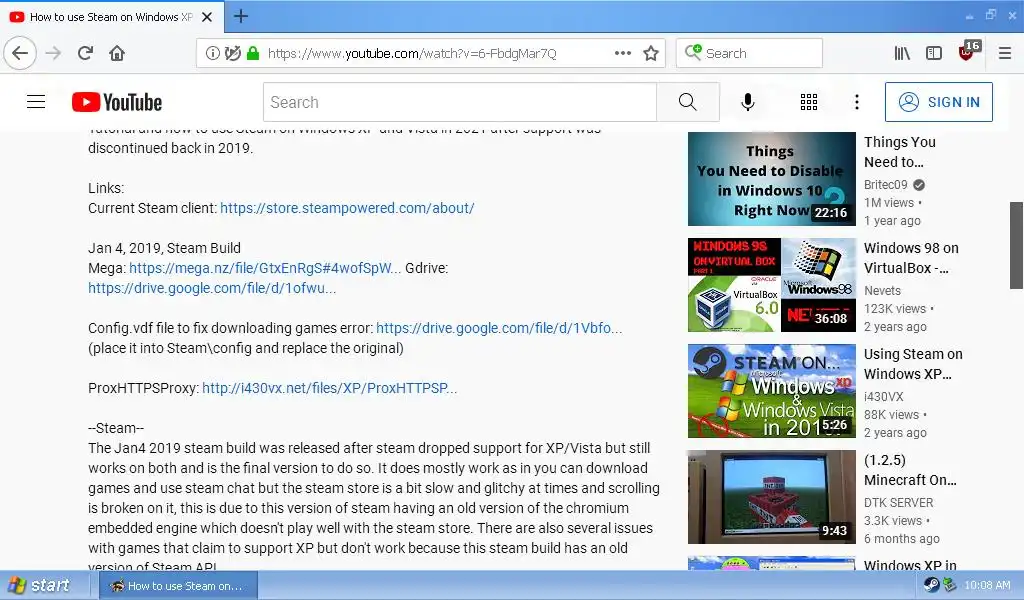
Task: Open the Firefox Library icon
Action: tap(902, 53)
